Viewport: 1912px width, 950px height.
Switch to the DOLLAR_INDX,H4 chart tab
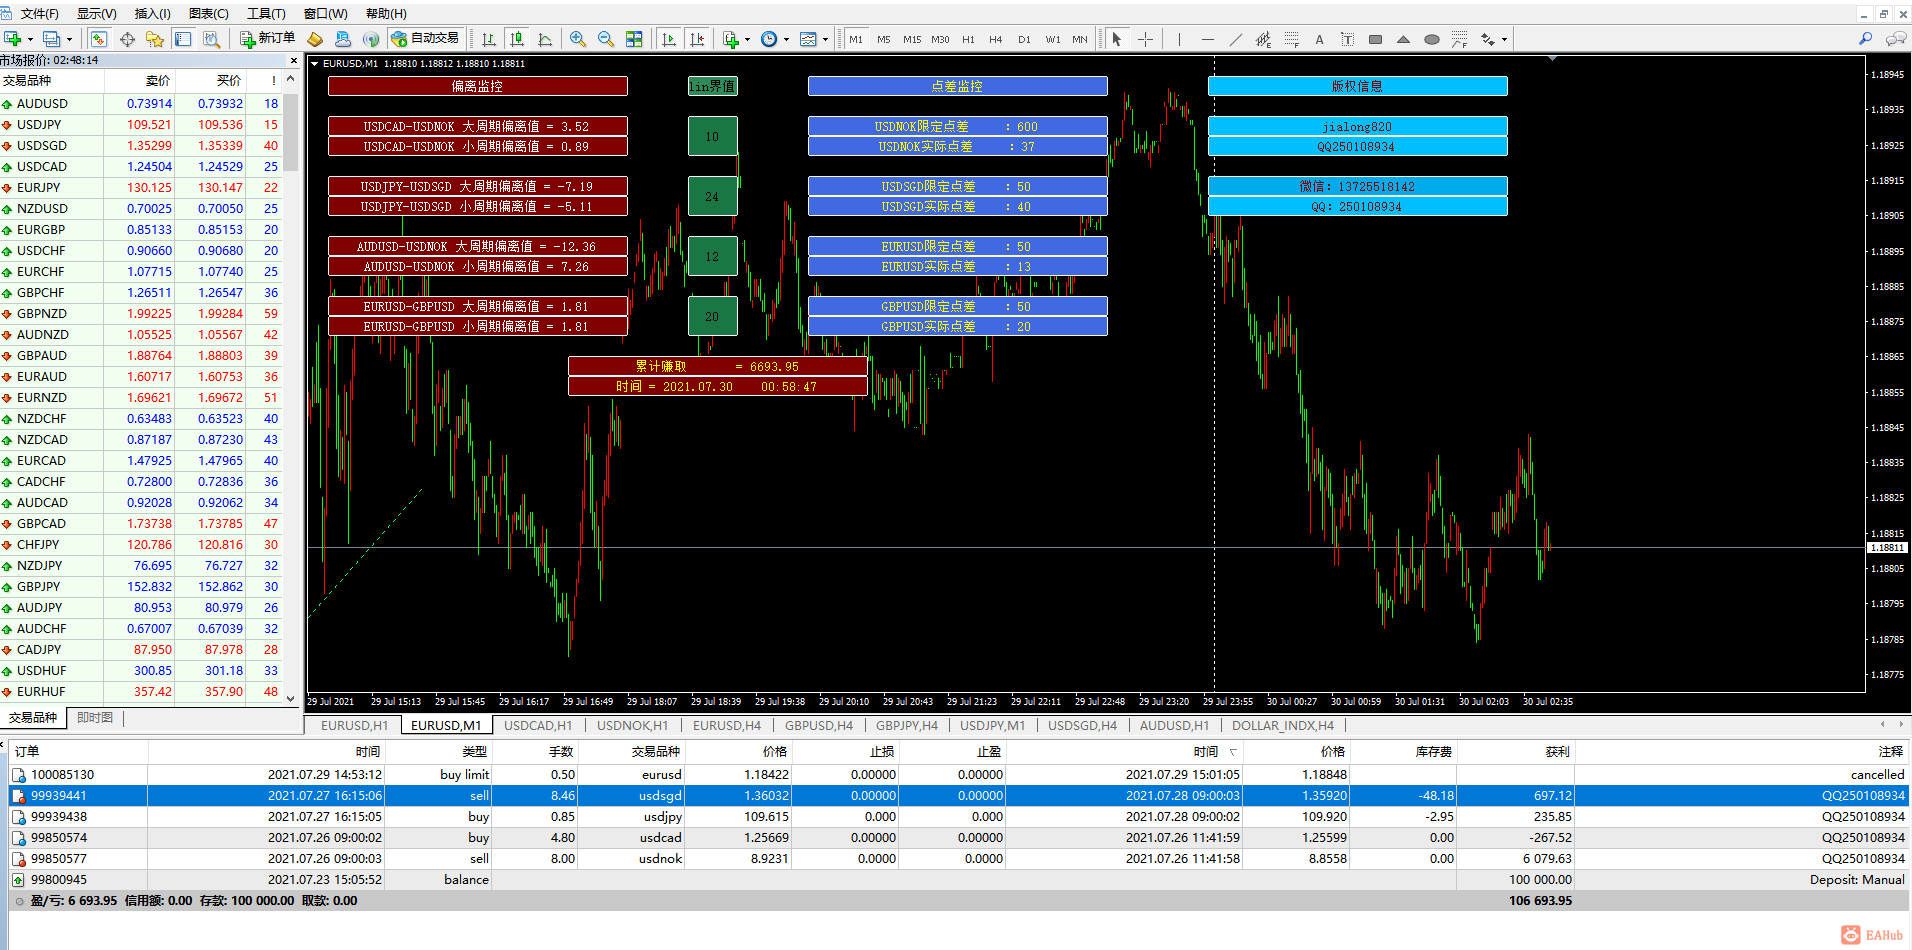1283,725
